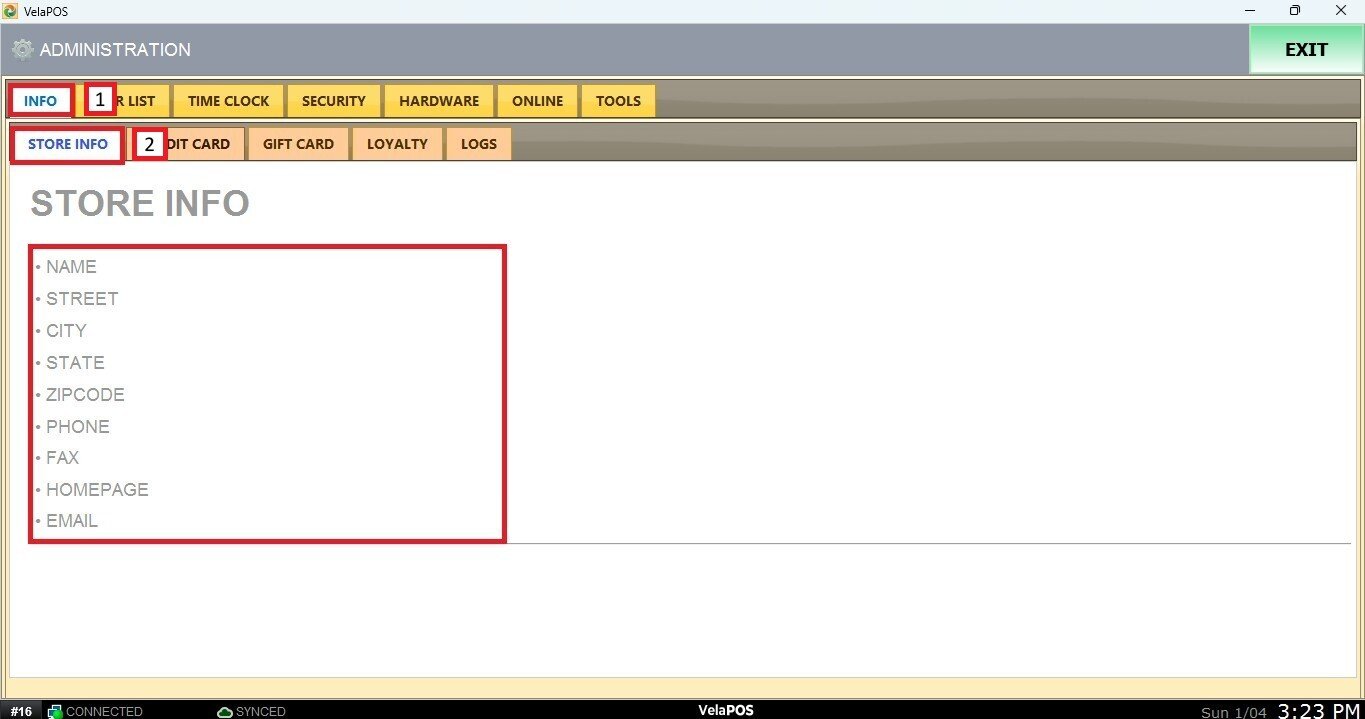
Task: Click the CONNECTED network status icon
Action: pyautogui.click(x=55, y=711)
